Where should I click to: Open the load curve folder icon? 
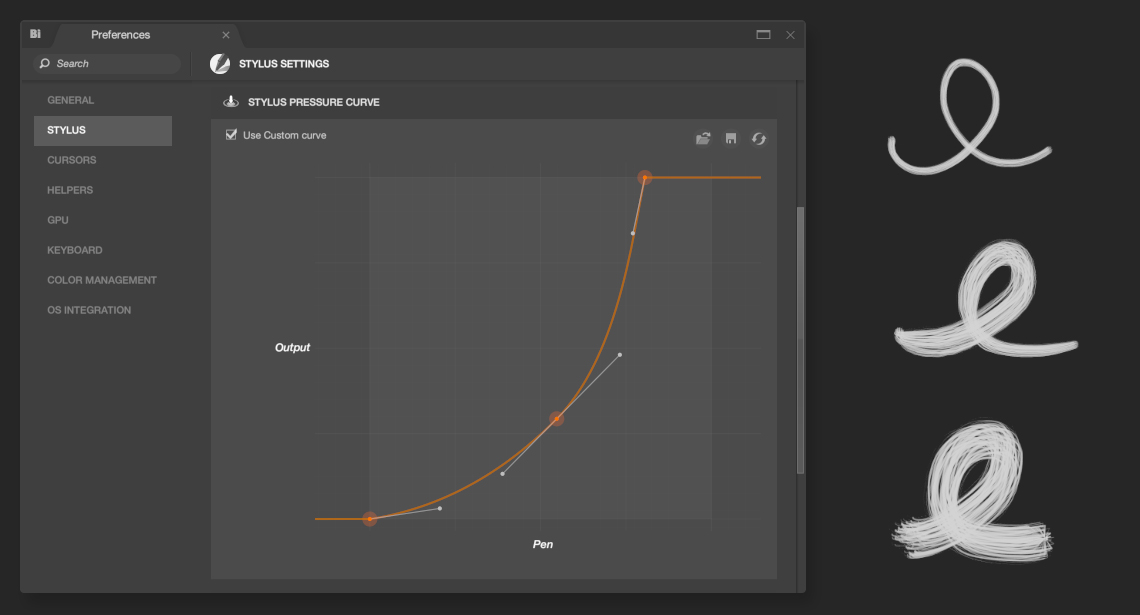703,138
